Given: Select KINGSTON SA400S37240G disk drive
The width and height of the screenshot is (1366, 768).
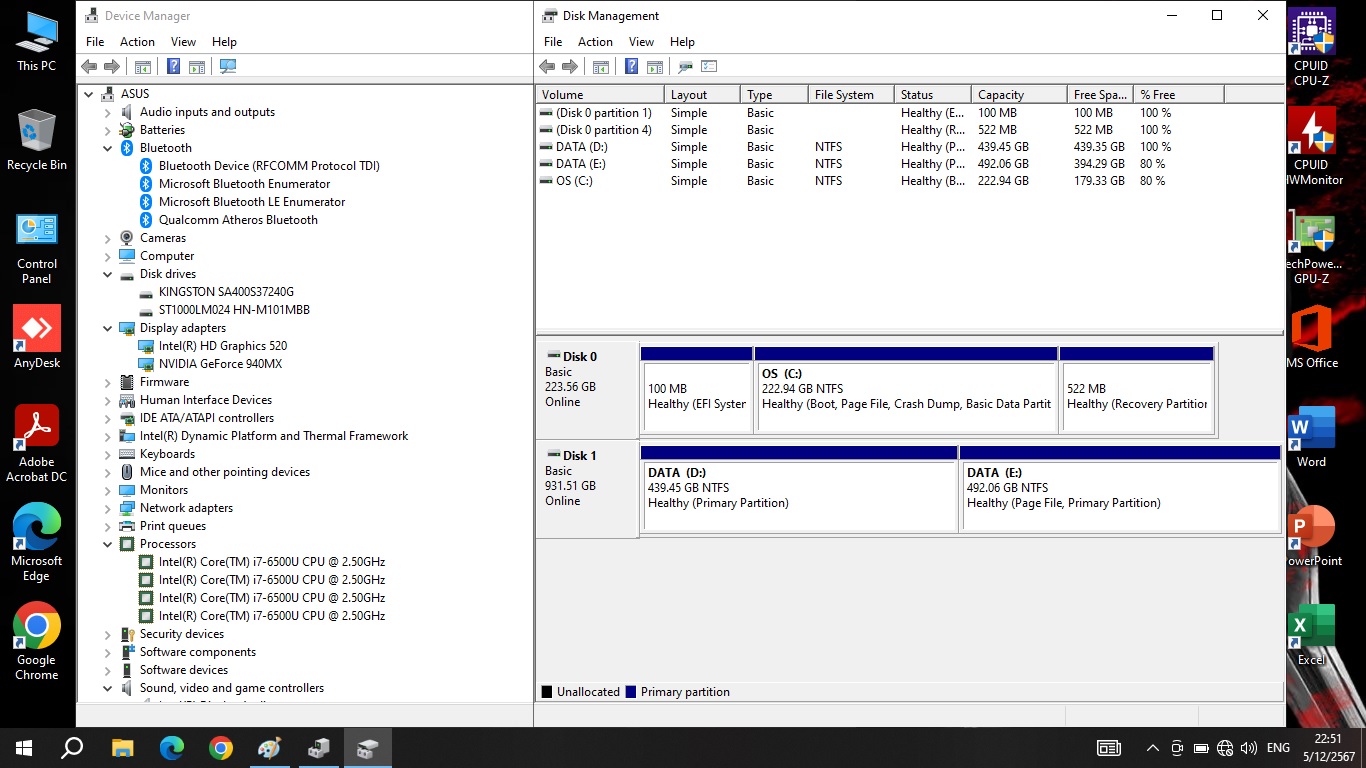Looking at the screenshot, I should click(226, 292).
